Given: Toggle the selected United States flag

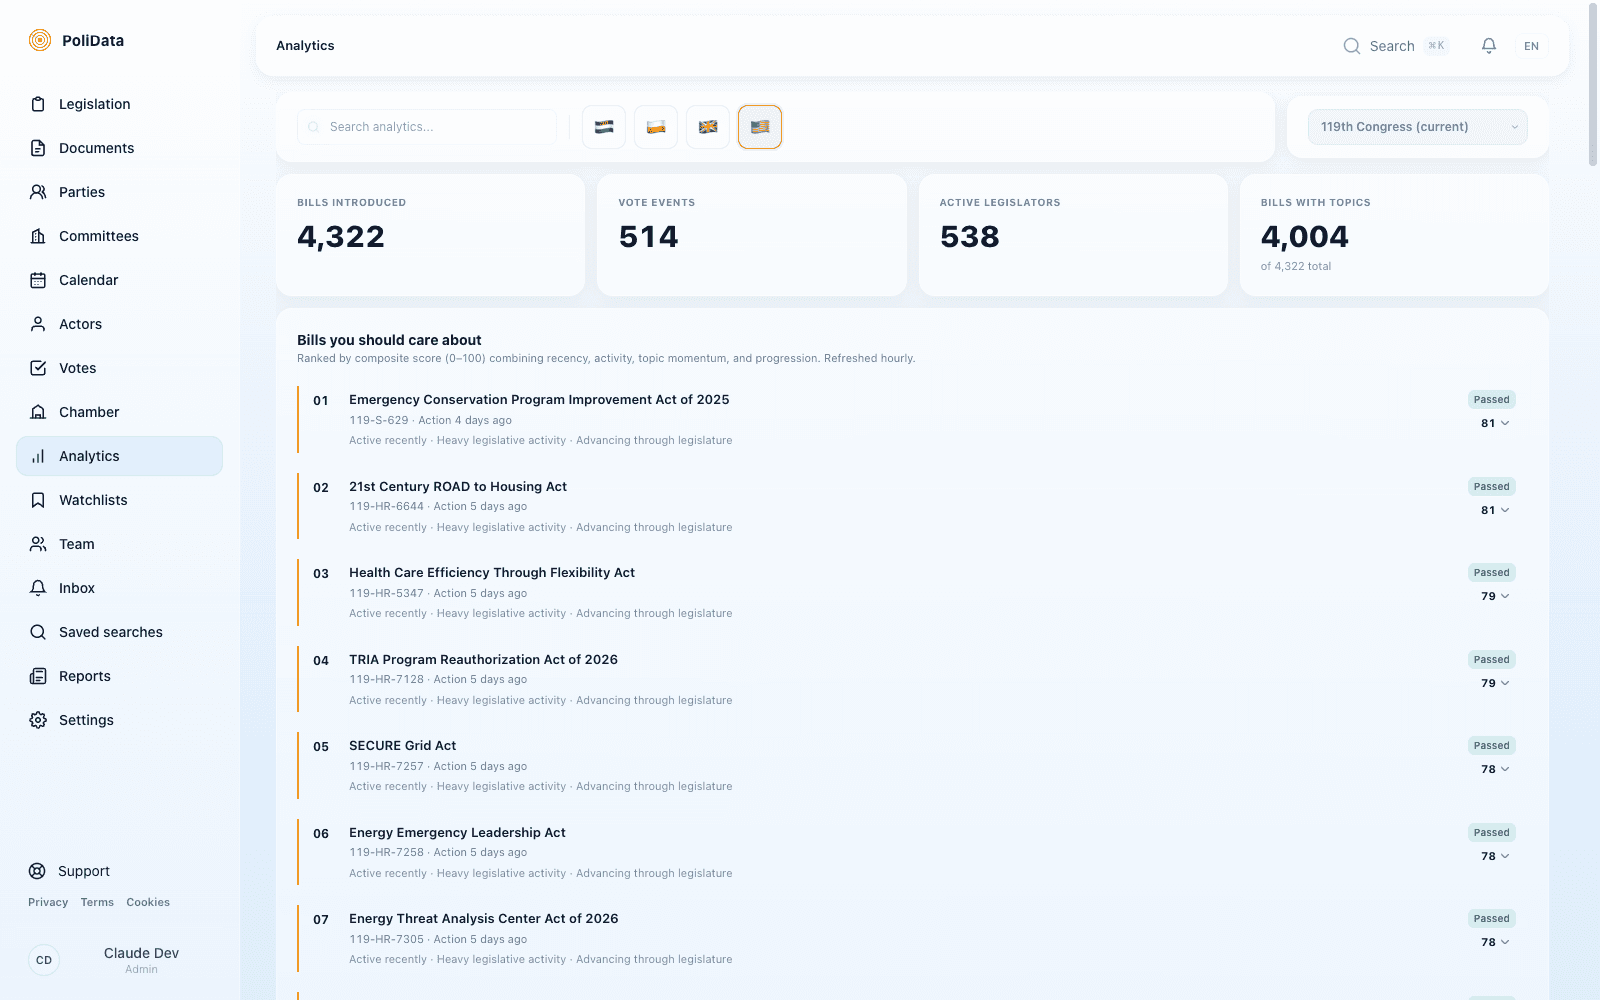Looking at the screenshot, I should [760, 127].
